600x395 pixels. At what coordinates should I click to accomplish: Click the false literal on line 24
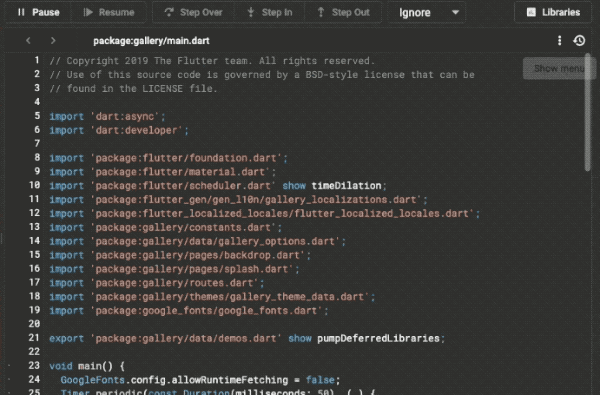(x=320, y=380)
